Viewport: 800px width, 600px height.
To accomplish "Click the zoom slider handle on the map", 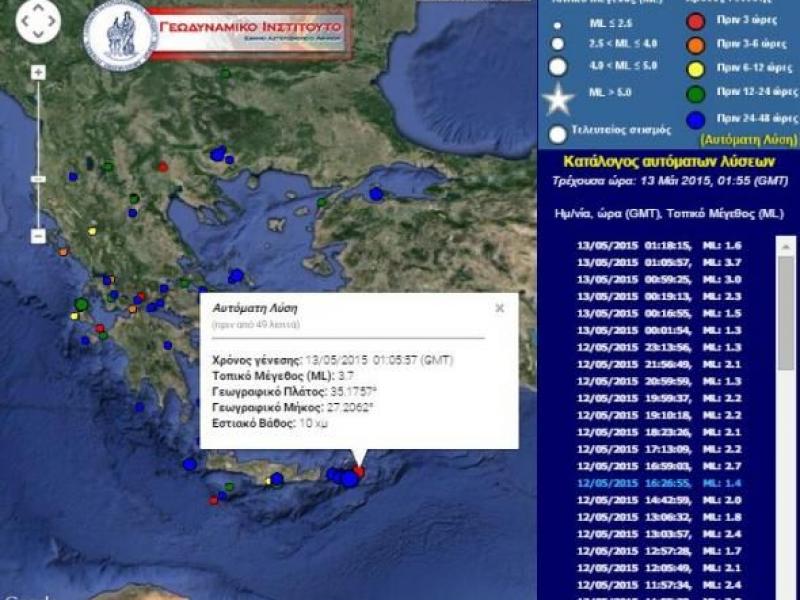I will click(x=37, y=177).
